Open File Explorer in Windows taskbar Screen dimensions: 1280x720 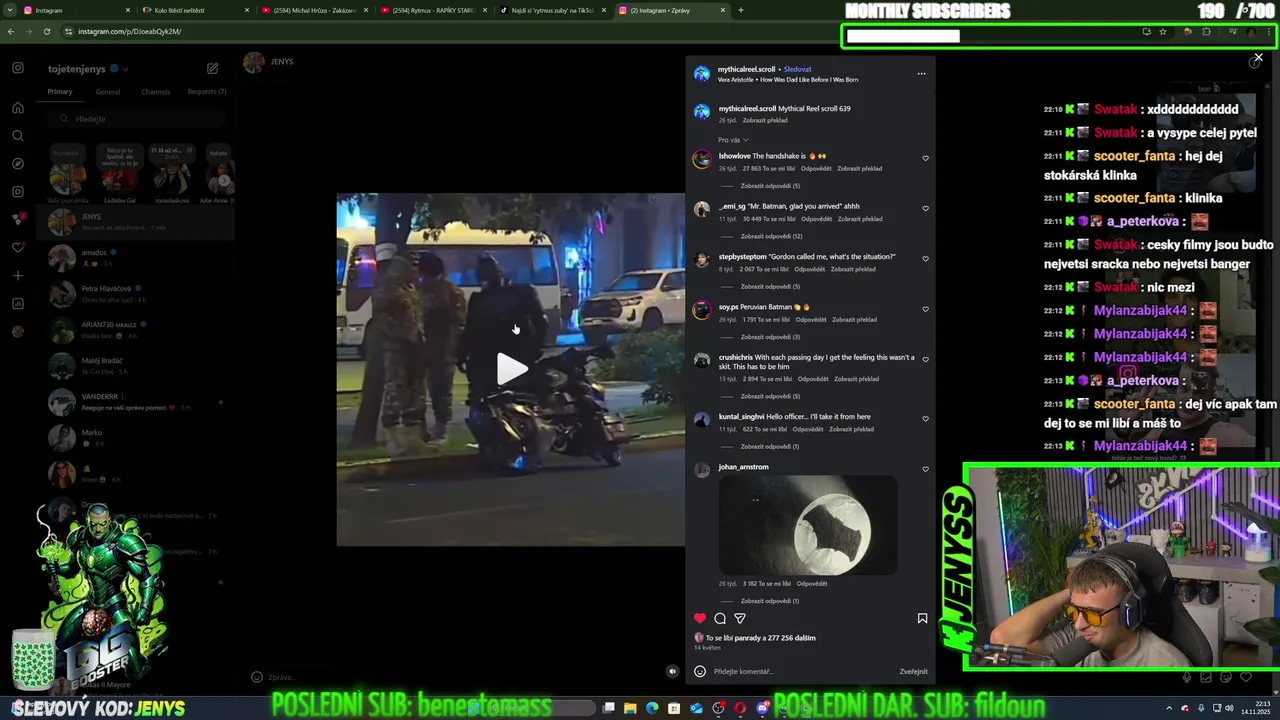click(630, 708)
